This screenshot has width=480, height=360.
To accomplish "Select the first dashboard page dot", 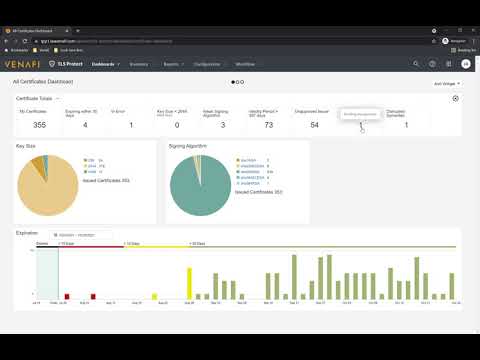I will [233, 82].
